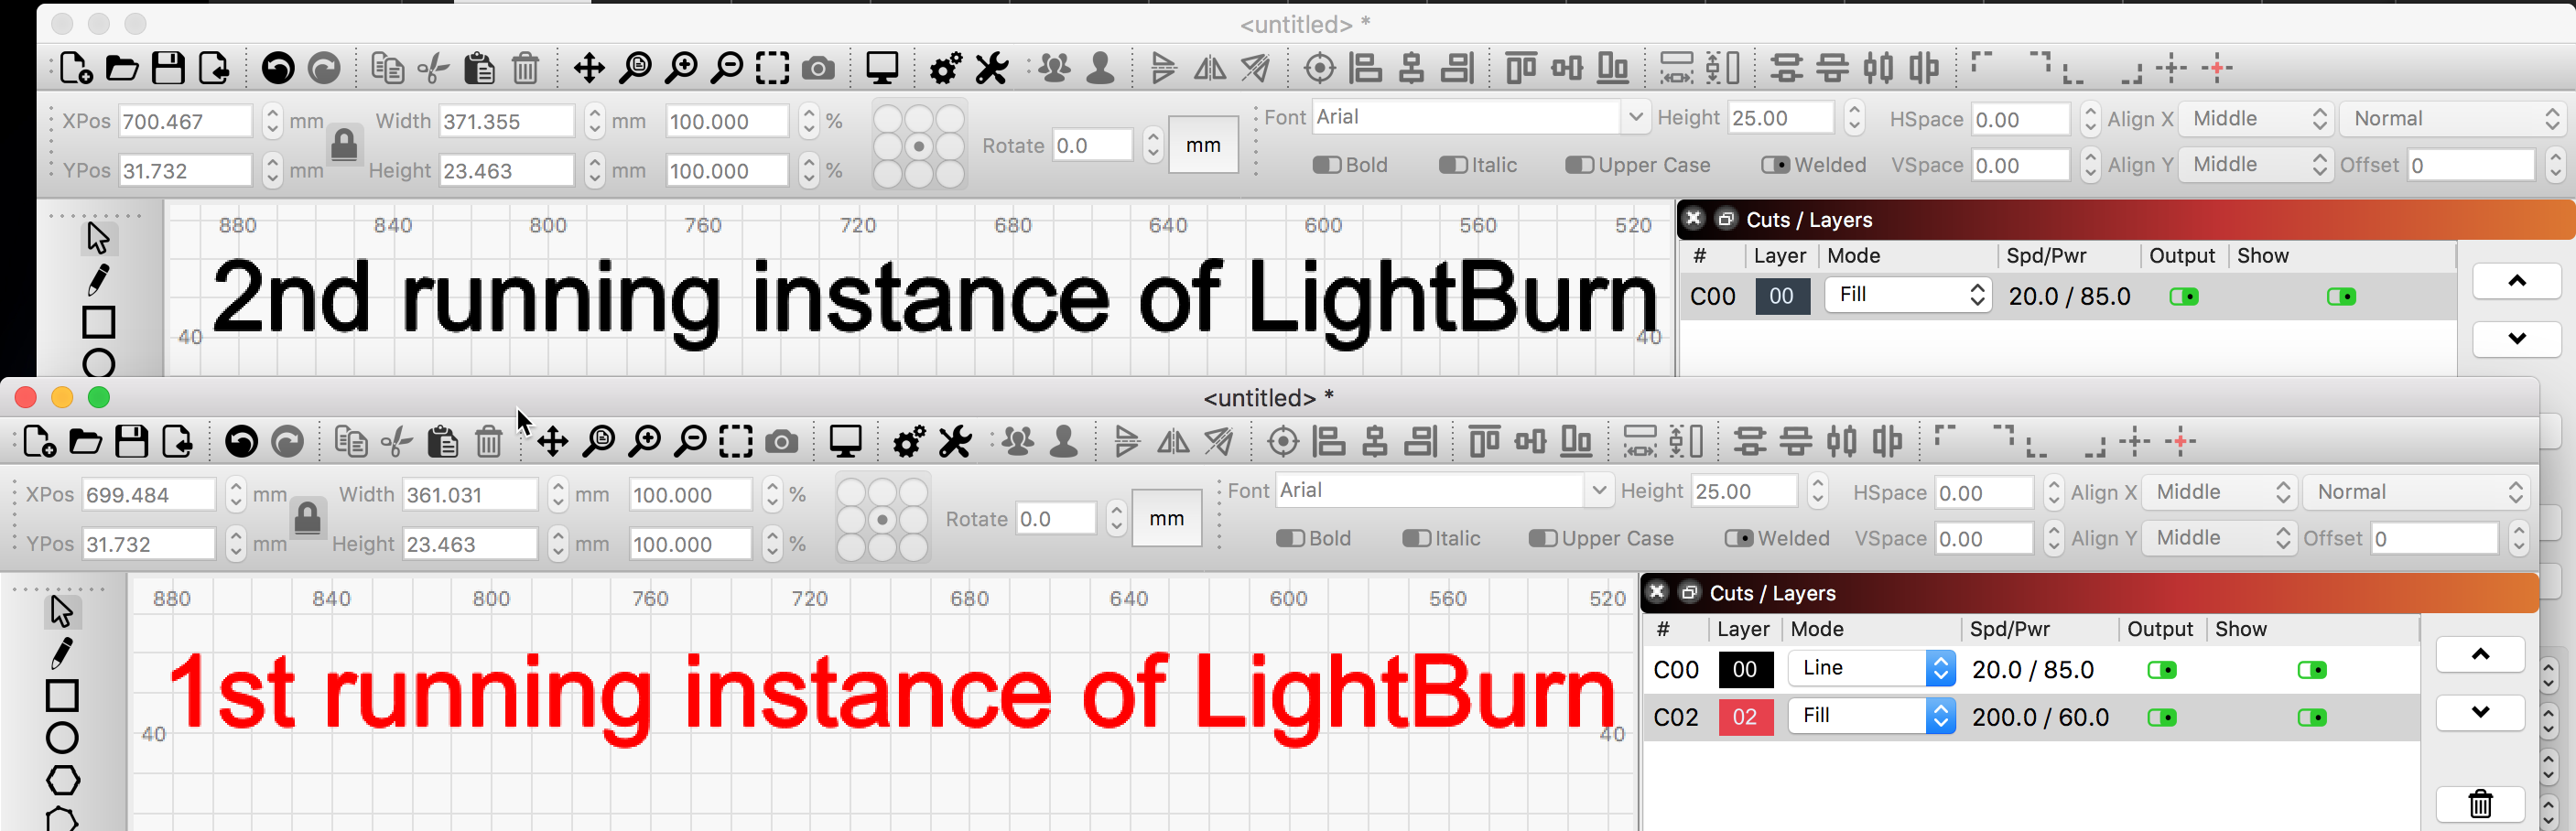Select Rectangle tool in front window
This screenshot has height=831, width=2576.
point(62,695)
